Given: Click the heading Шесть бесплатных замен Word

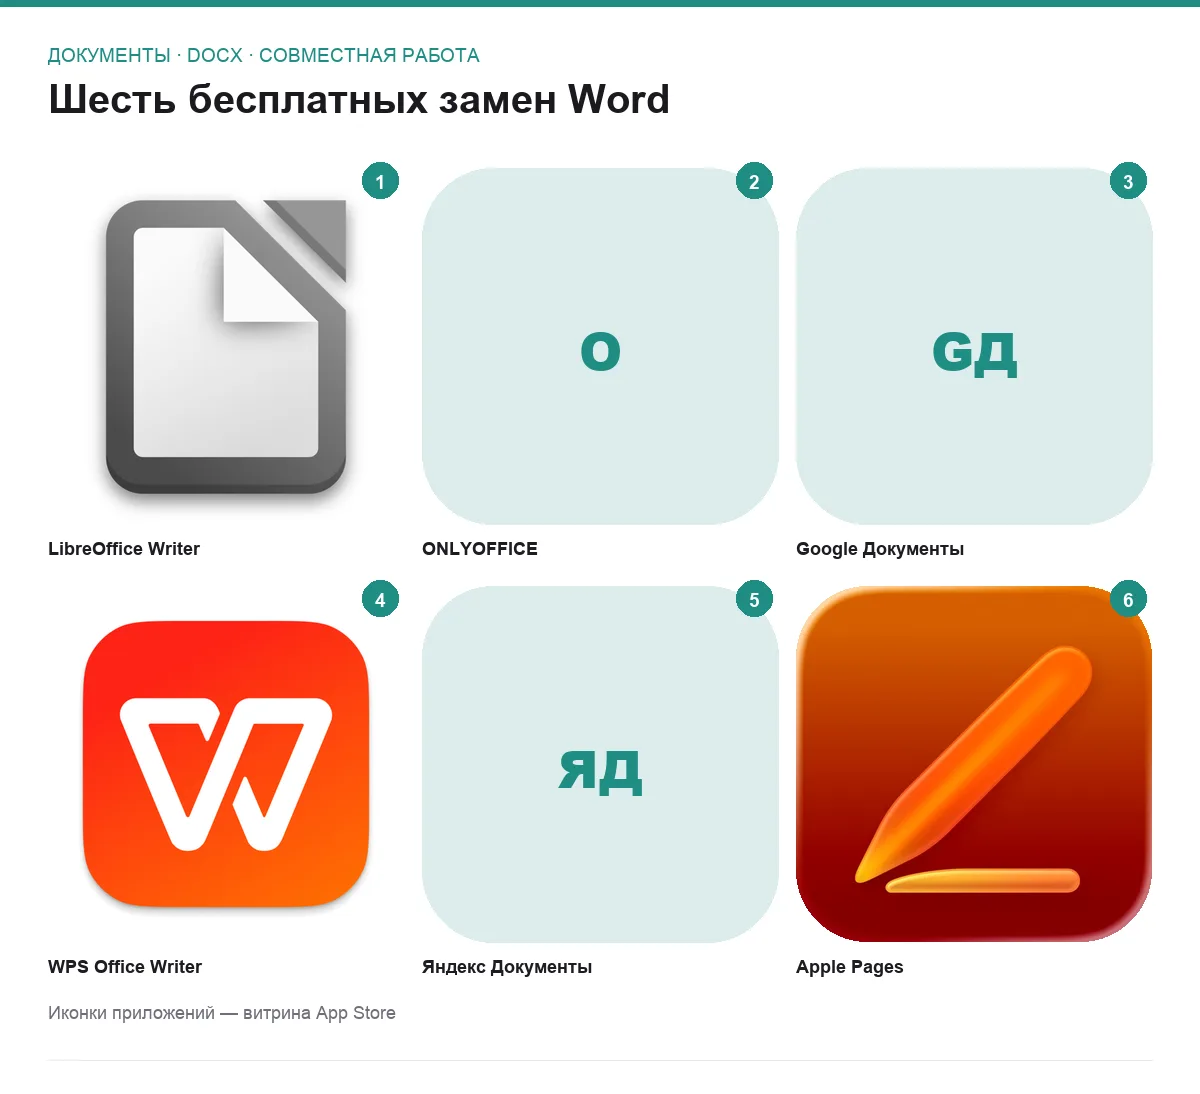Looking at the screenshot, I should [359, 100].
